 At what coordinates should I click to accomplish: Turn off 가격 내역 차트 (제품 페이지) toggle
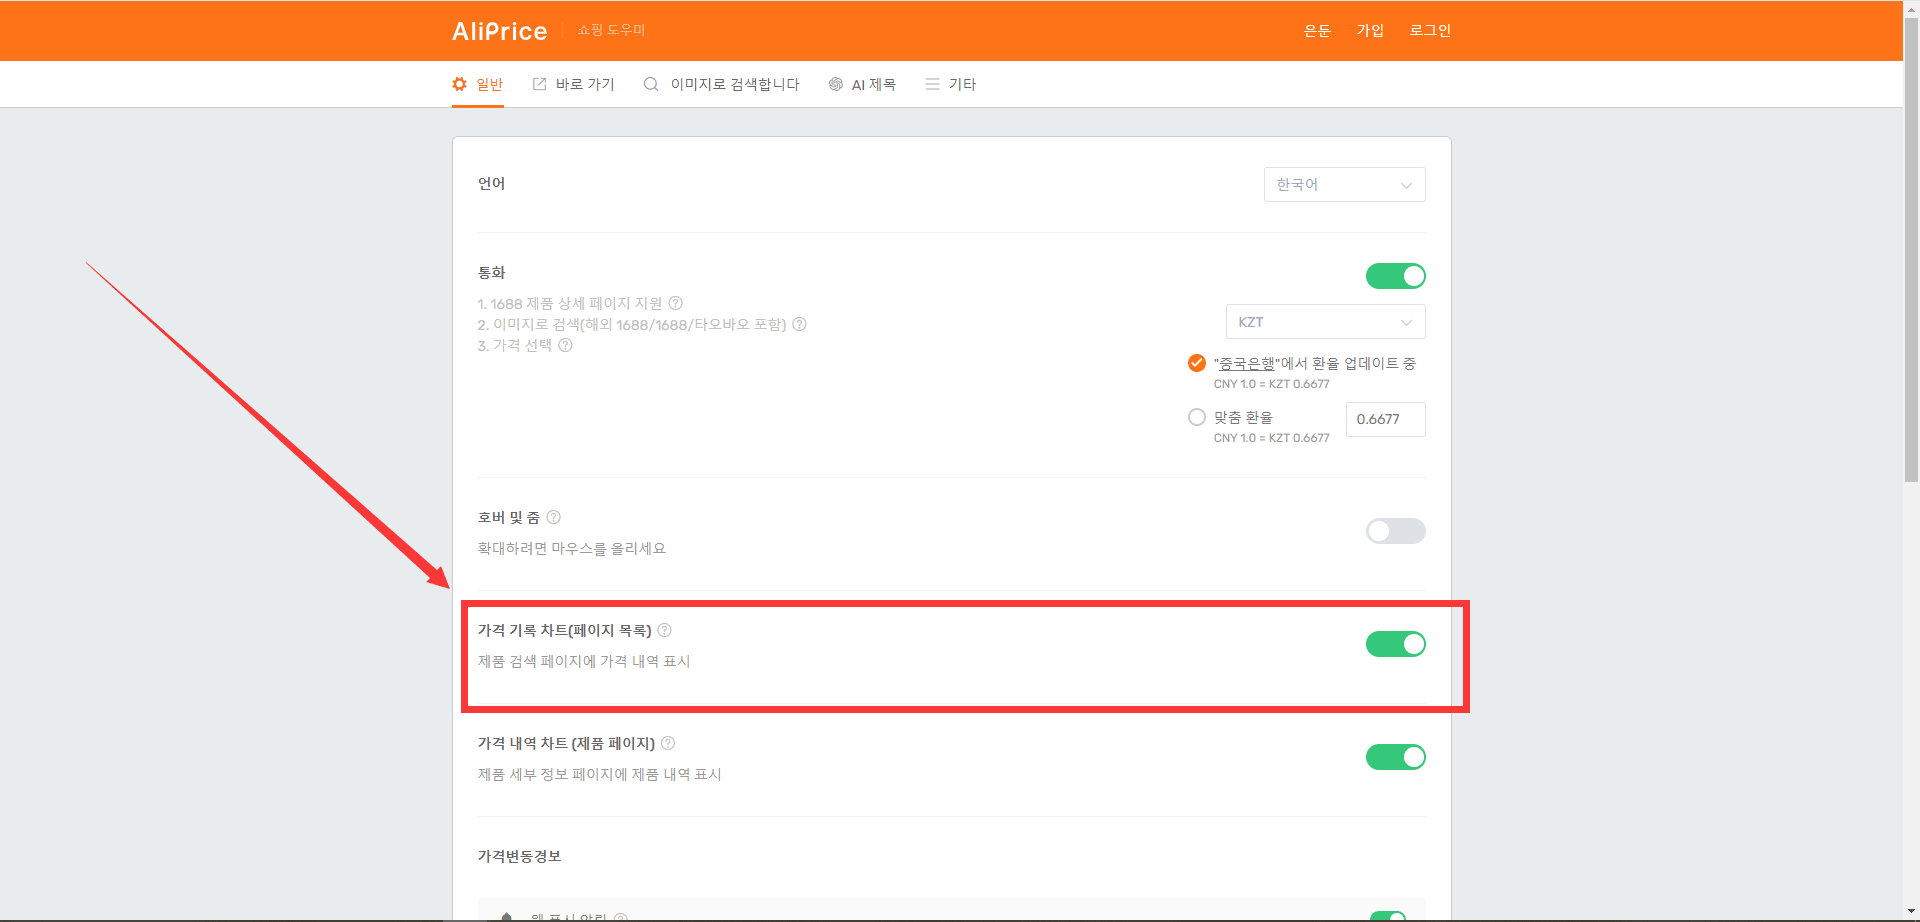pyautogui.click(x=1395, y=757)
